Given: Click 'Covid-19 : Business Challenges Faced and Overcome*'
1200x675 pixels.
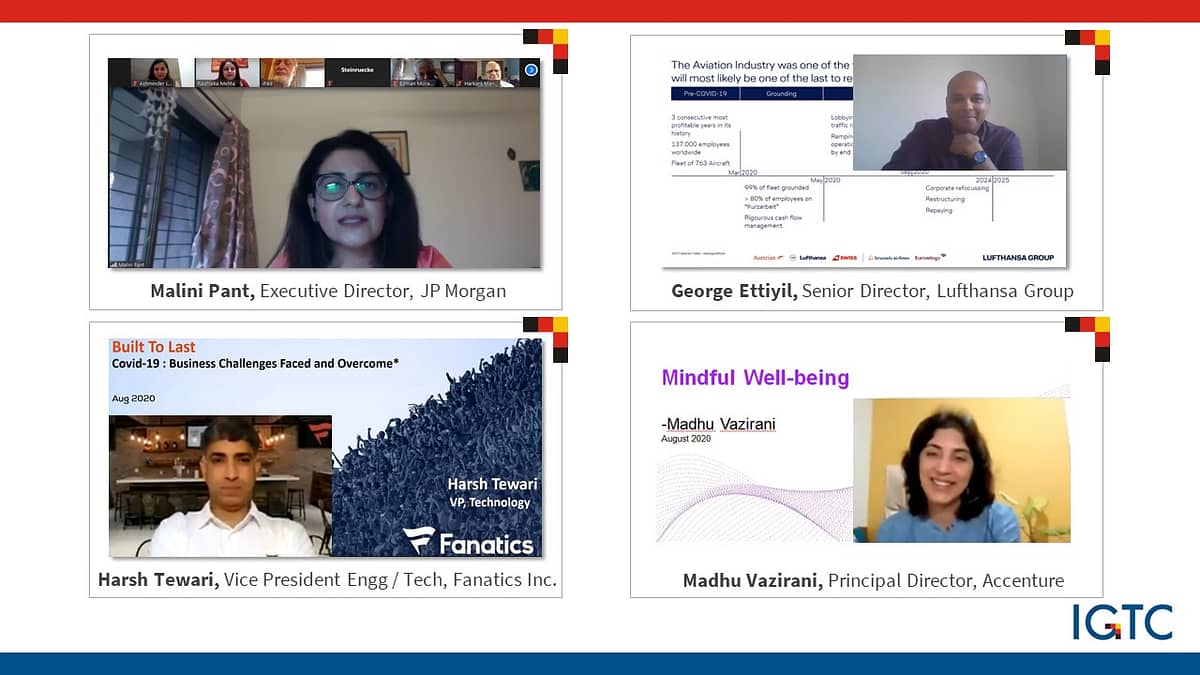Looking at the screenshot, I should [x=255, y=364].
